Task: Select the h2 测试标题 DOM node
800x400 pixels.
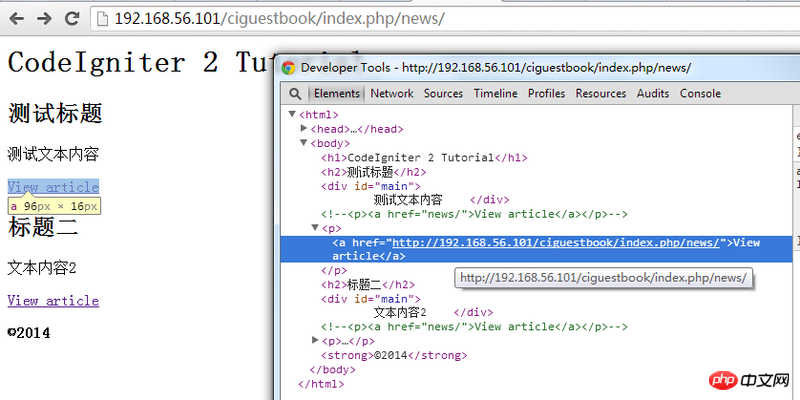Action: pyautogui.click(x=373, y=172)
